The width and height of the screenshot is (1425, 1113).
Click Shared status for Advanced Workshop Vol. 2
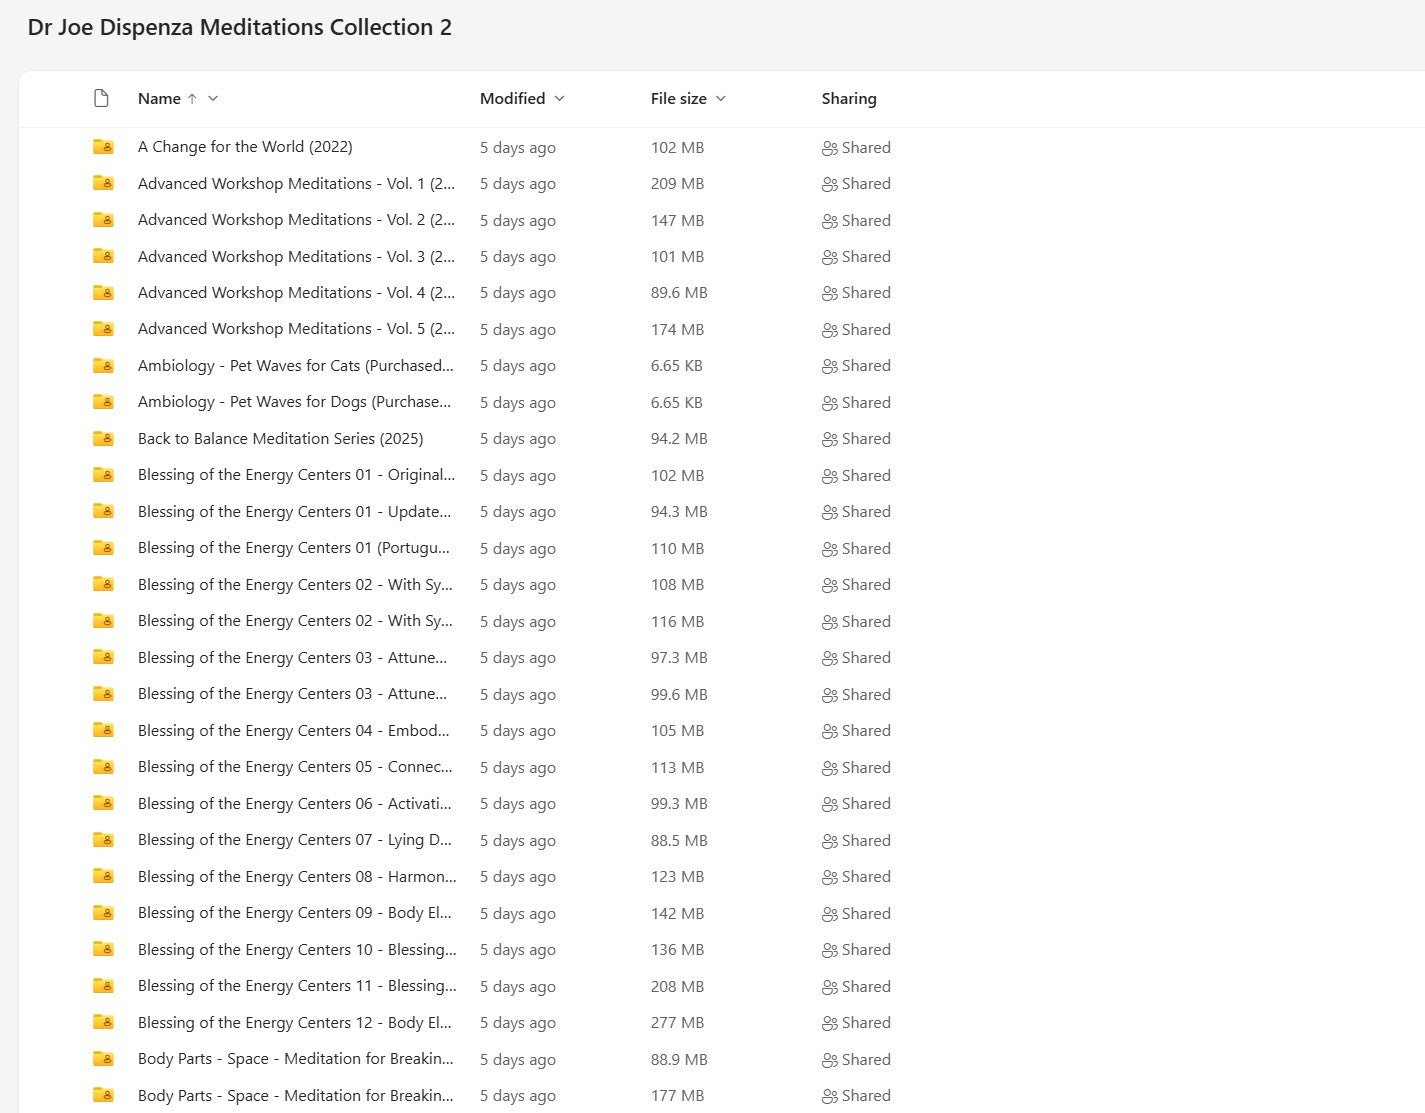[856, 220]
